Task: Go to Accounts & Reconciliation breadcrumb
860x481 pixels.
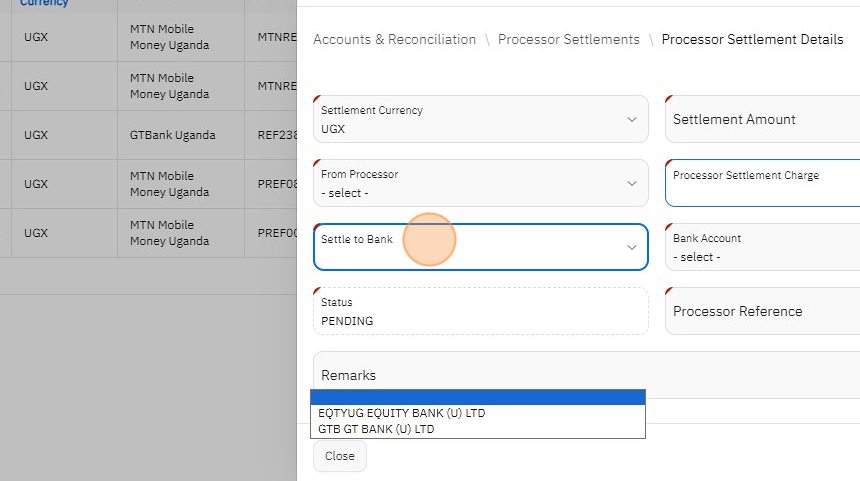Action: [x=394, y=40]
